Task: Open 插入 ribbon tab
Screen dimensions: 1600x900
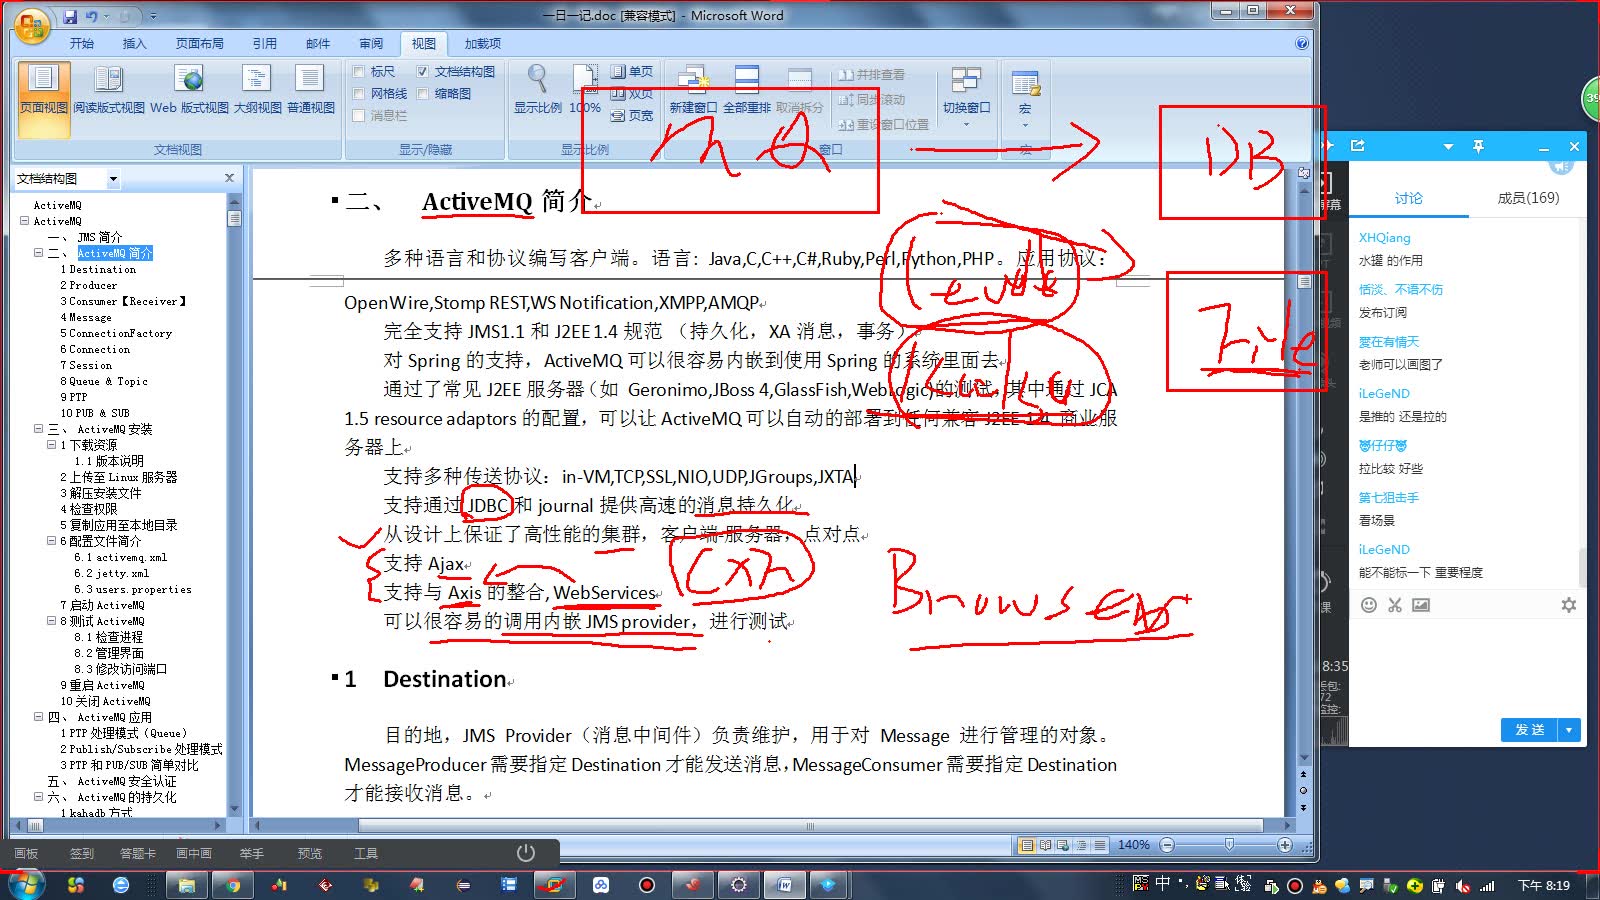Action: (134, 43)
